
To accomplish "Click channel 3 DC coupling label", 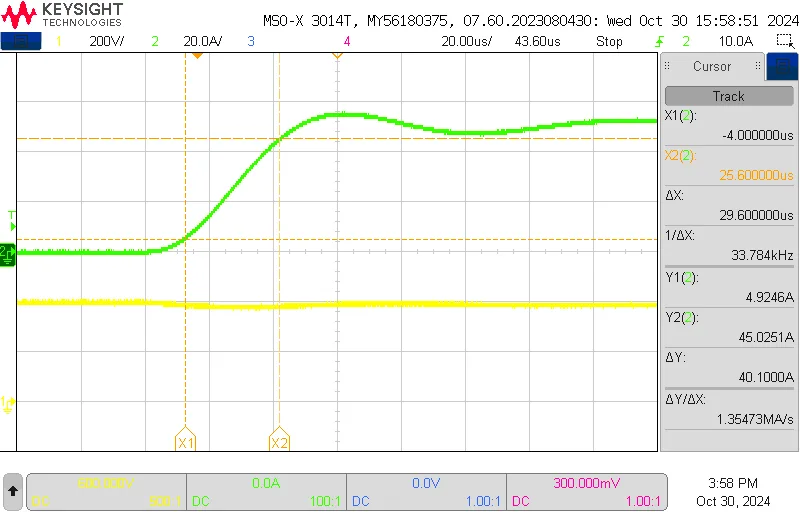I will pyautogui.click(x=361, y=501).
